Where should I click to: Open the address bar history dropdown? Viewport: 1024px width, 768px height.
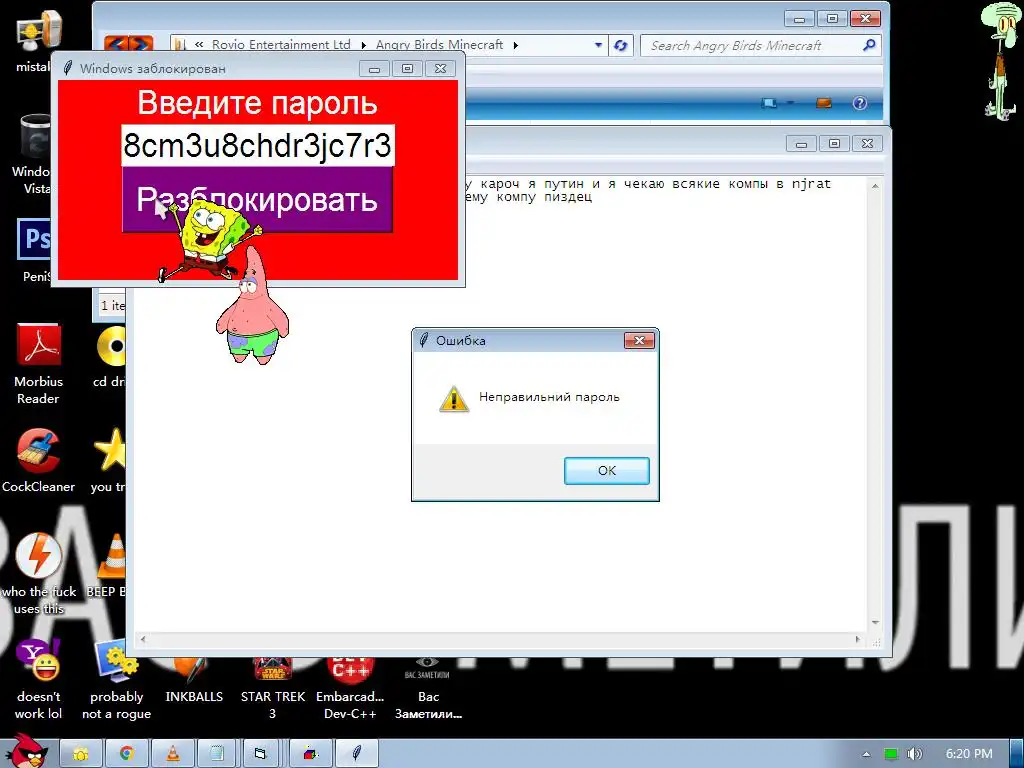[x=598, y=45]
